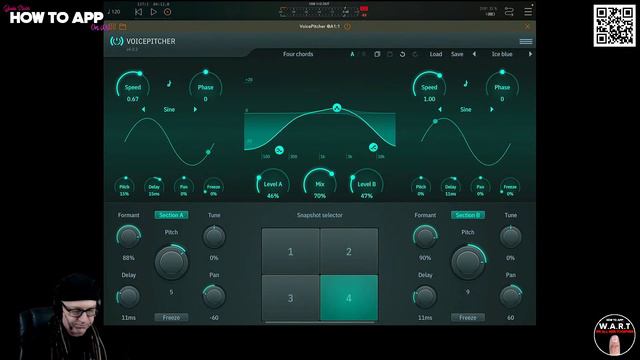Click the large Section B Pitch knob

tap(468, 262)
